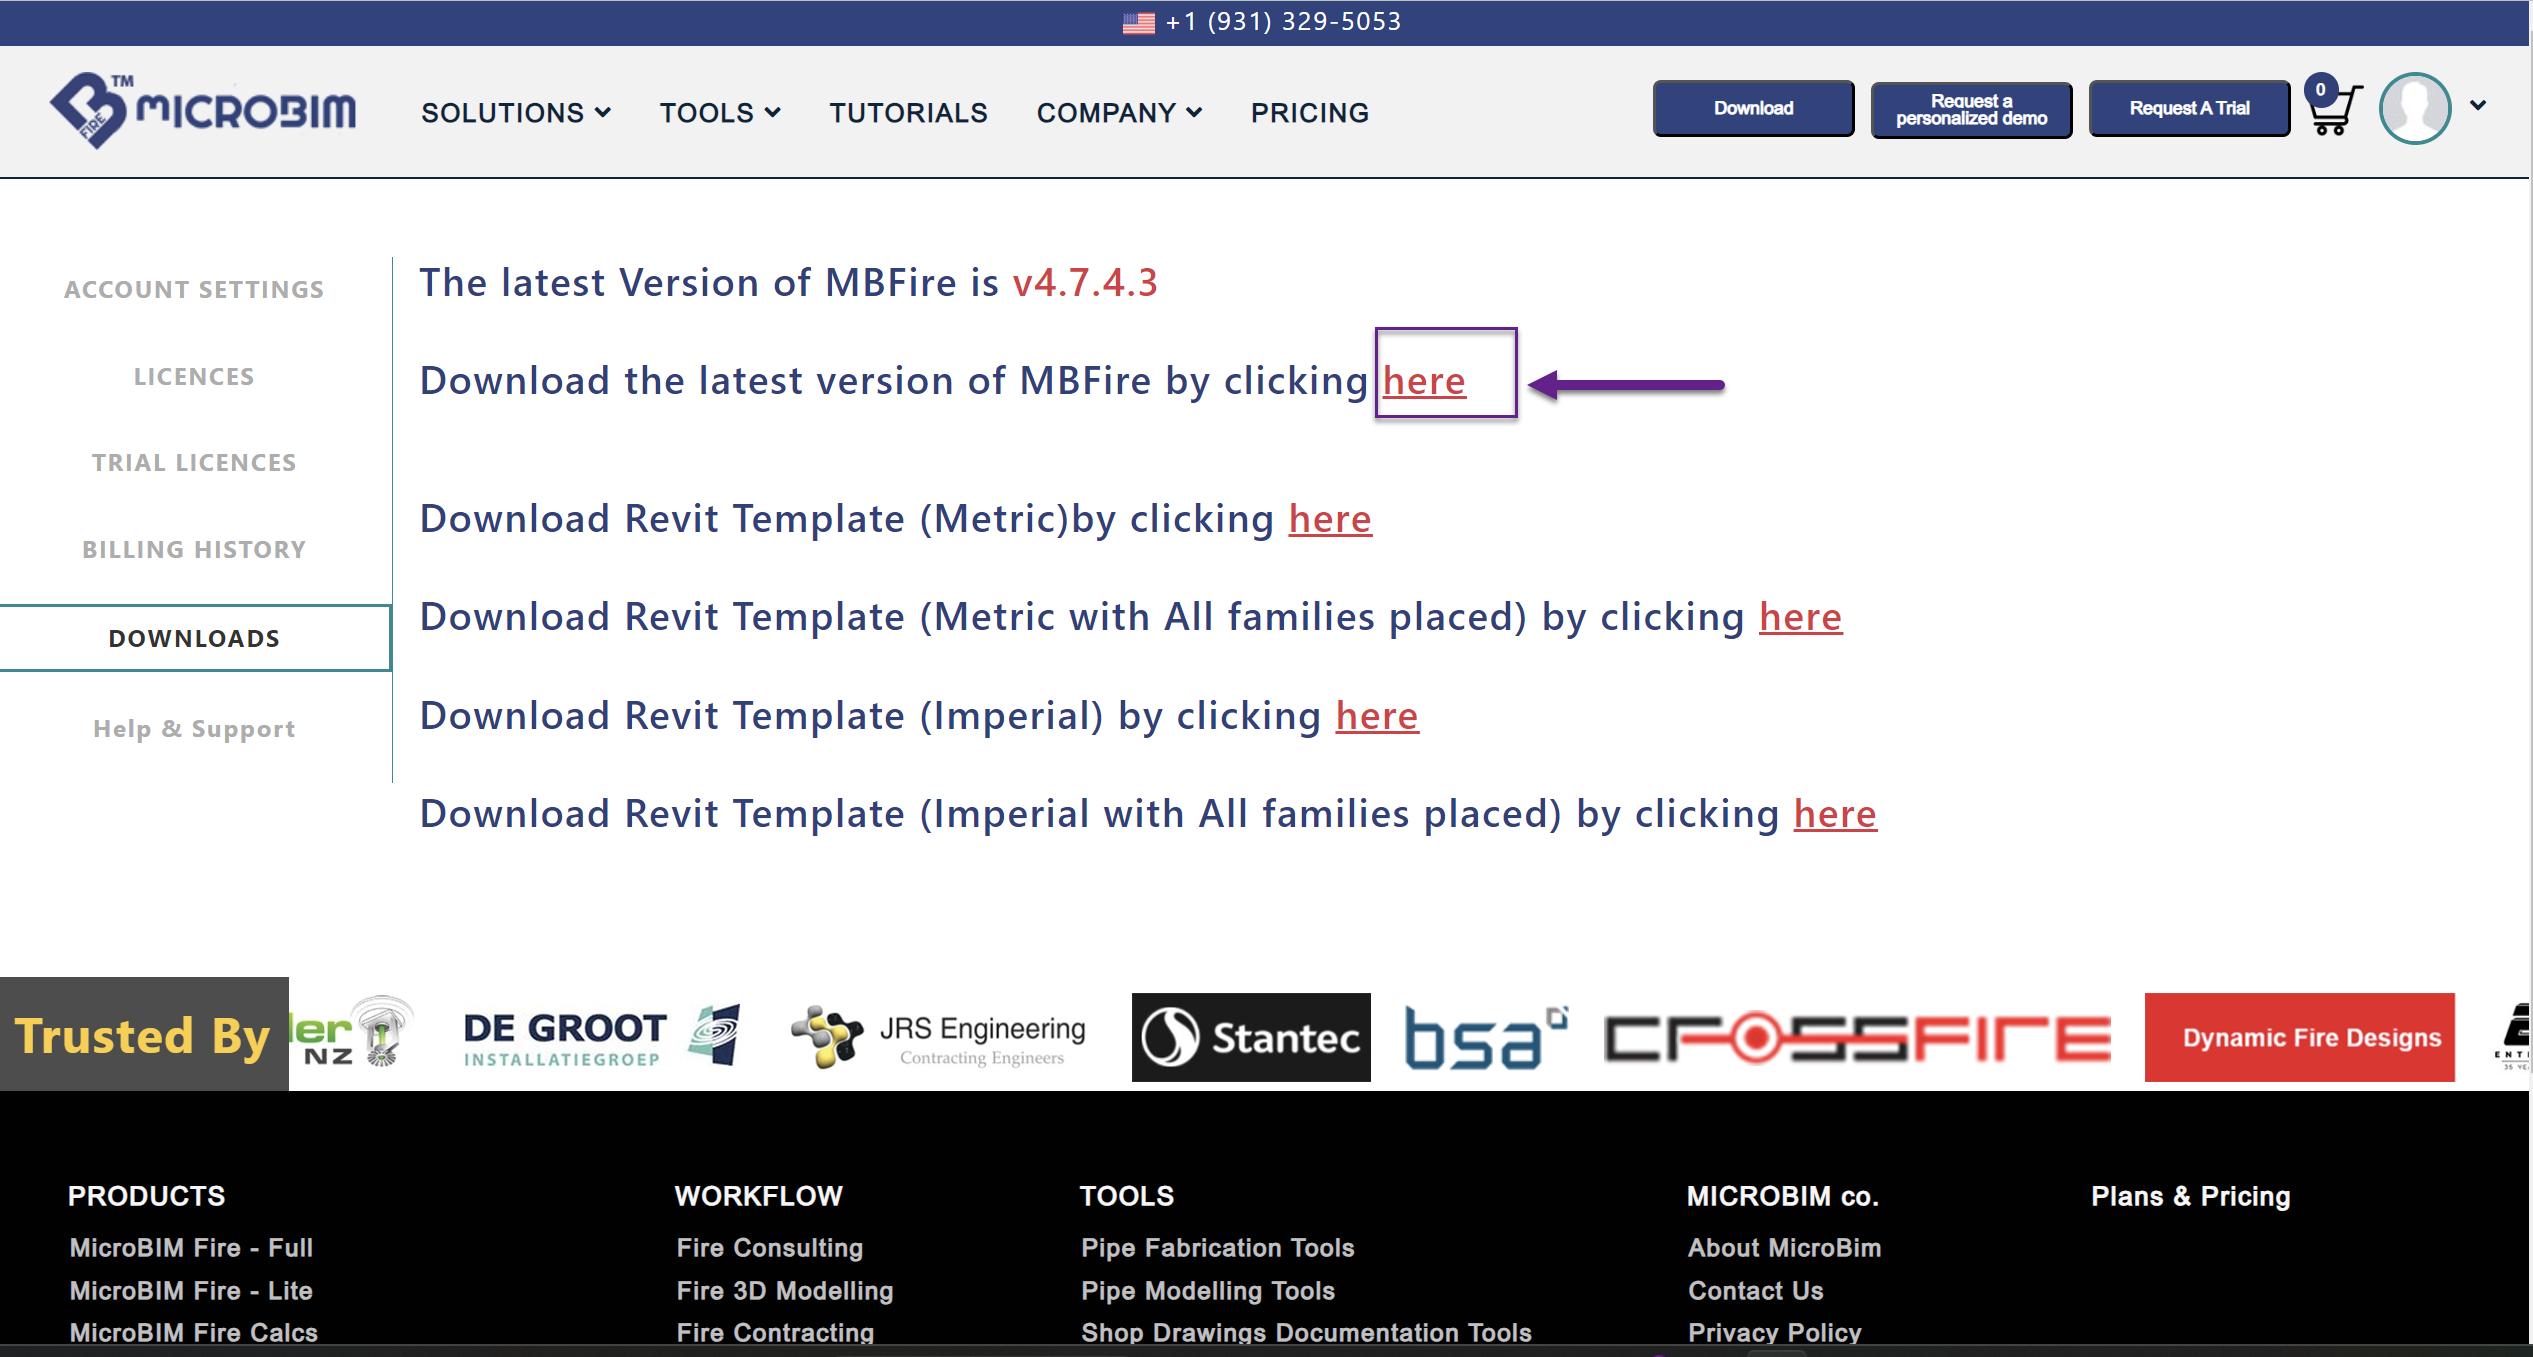Open the BILLING HISTORY sidebar tab
Viewport: 2533px width, 1357px height.
(x=194, y=550)
